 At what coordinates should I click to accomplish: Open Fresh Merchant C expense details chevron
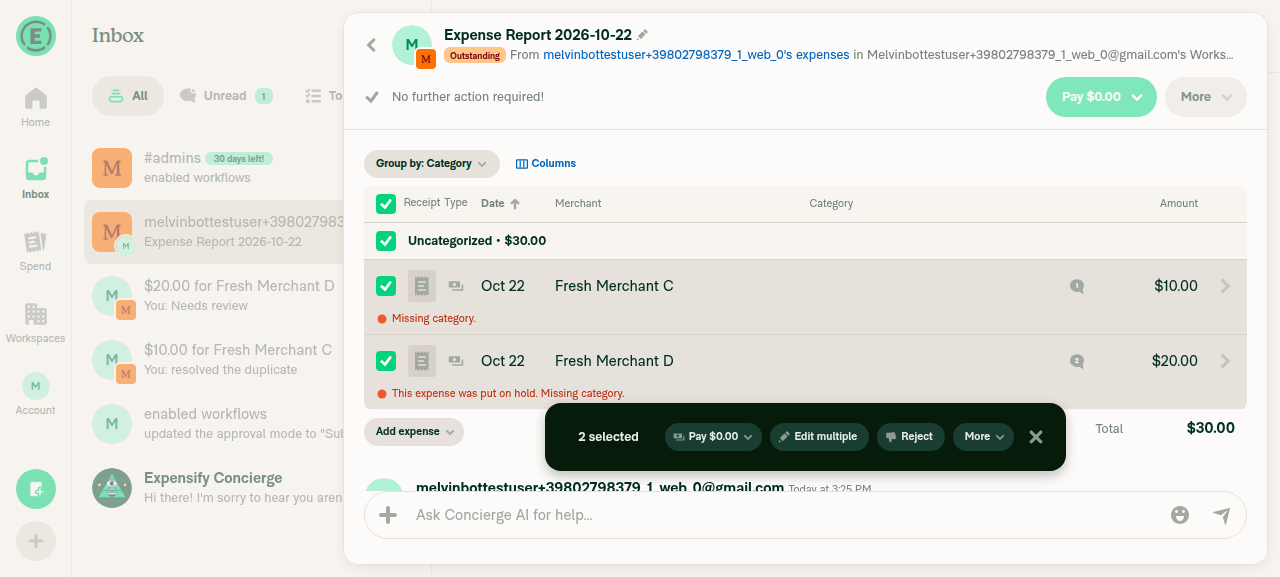[x=1226, y=286]
